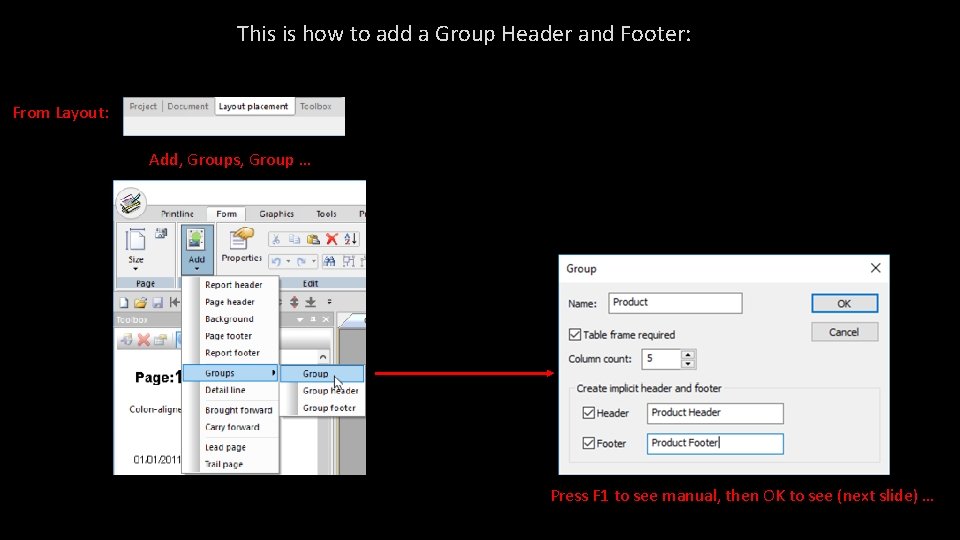The height and width of the screenshot is (540, 960).
Task: Click the Save diskette icon
Action: 158,302
